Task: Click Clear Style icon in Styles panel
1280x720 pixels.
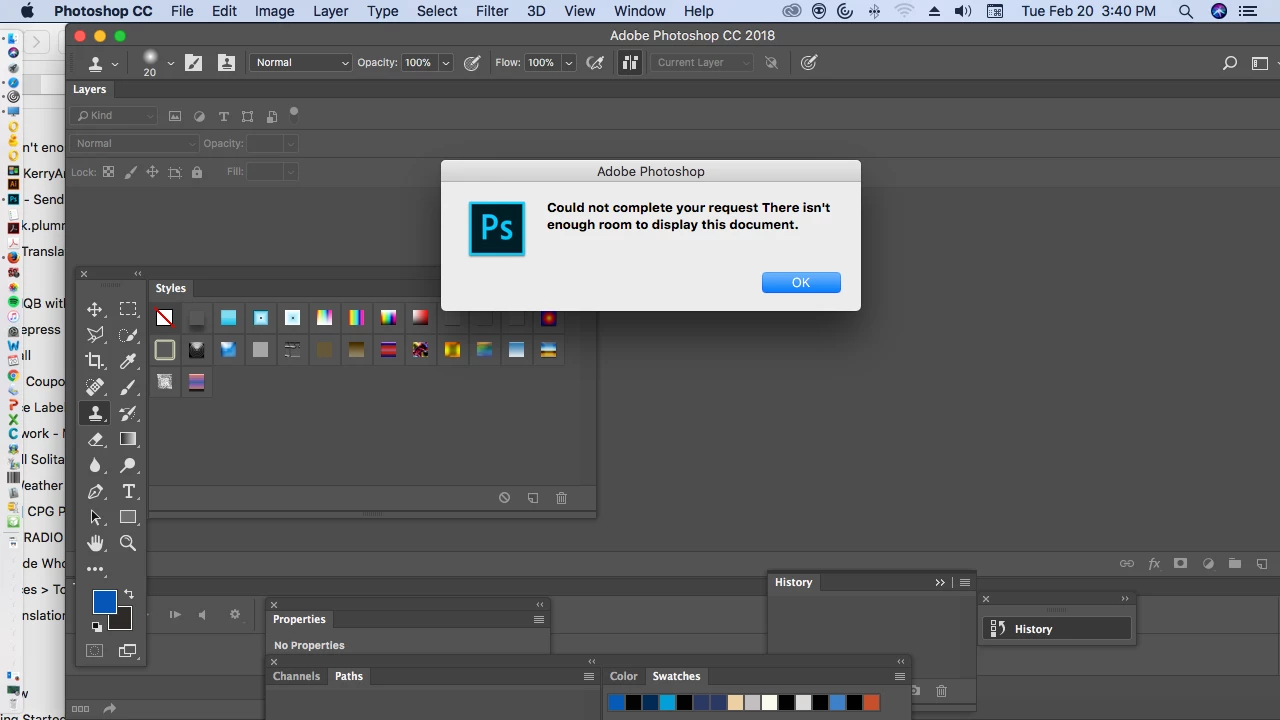Action: (505, 498)
